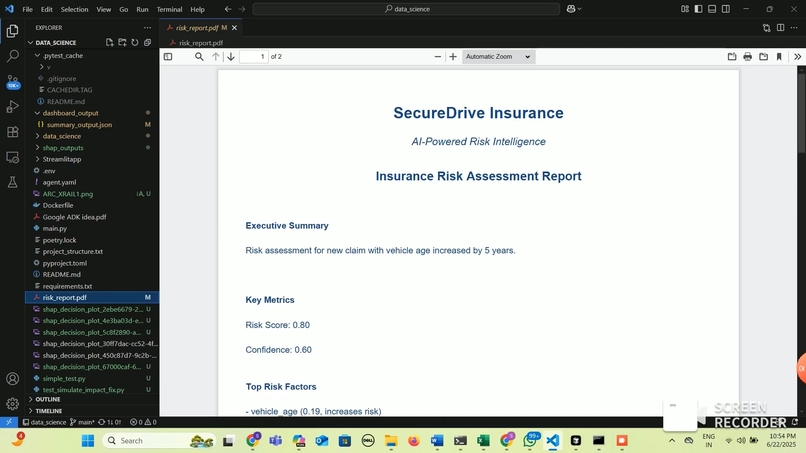Open the Source Control view
The width and height of the screenshot is (806, 453).
click(12, 81)
